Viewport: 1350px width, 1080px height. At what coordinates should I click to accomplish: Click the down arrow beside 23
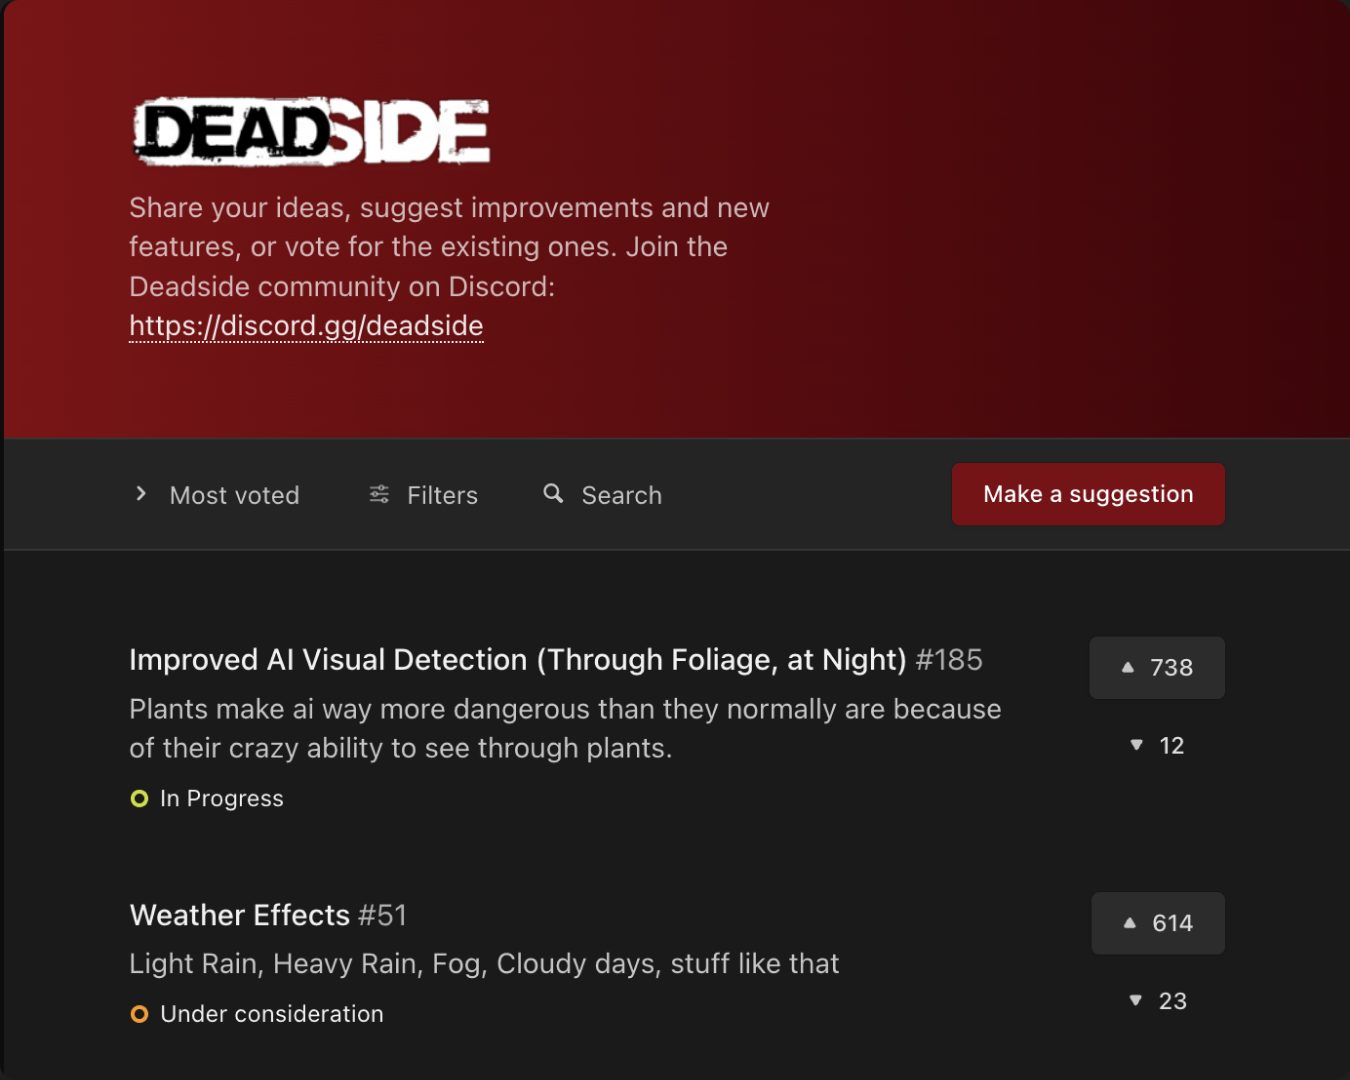(1136, 1000)
